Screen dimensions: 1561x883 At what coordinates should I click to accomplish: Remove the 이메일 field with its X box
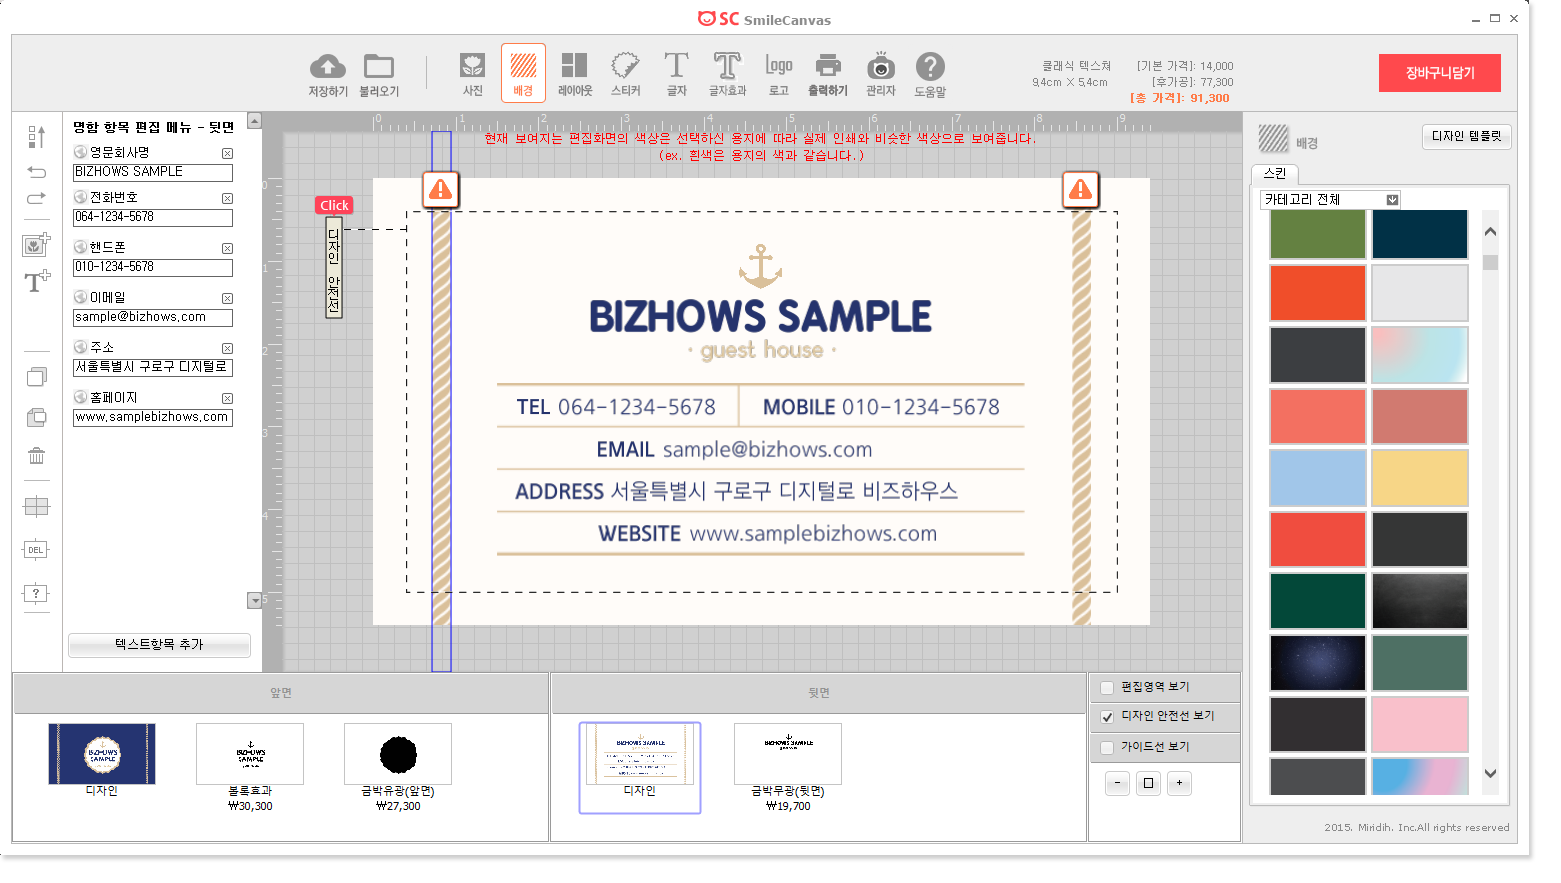227,298
